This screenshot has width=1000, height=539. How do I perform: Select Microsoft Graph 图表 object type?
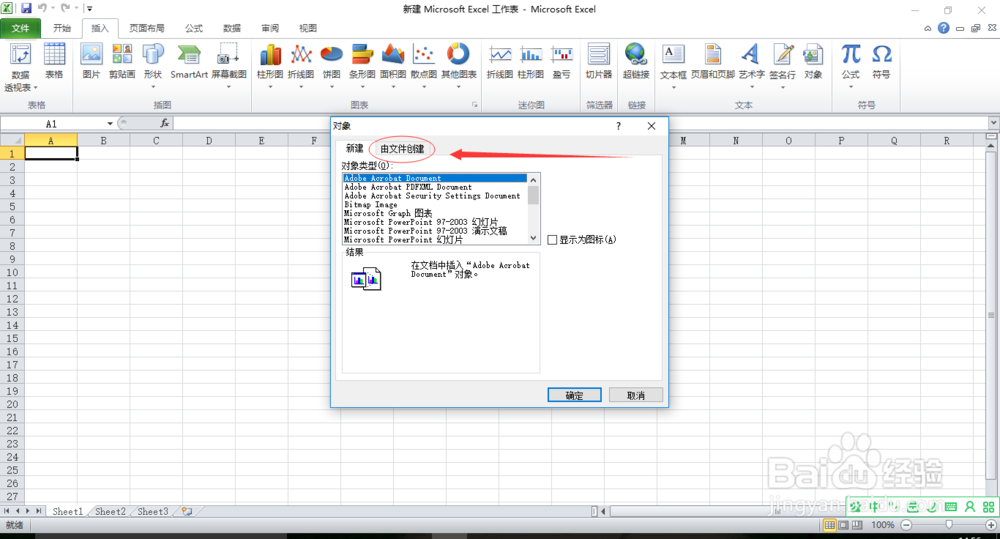click(x=388, y=213)
